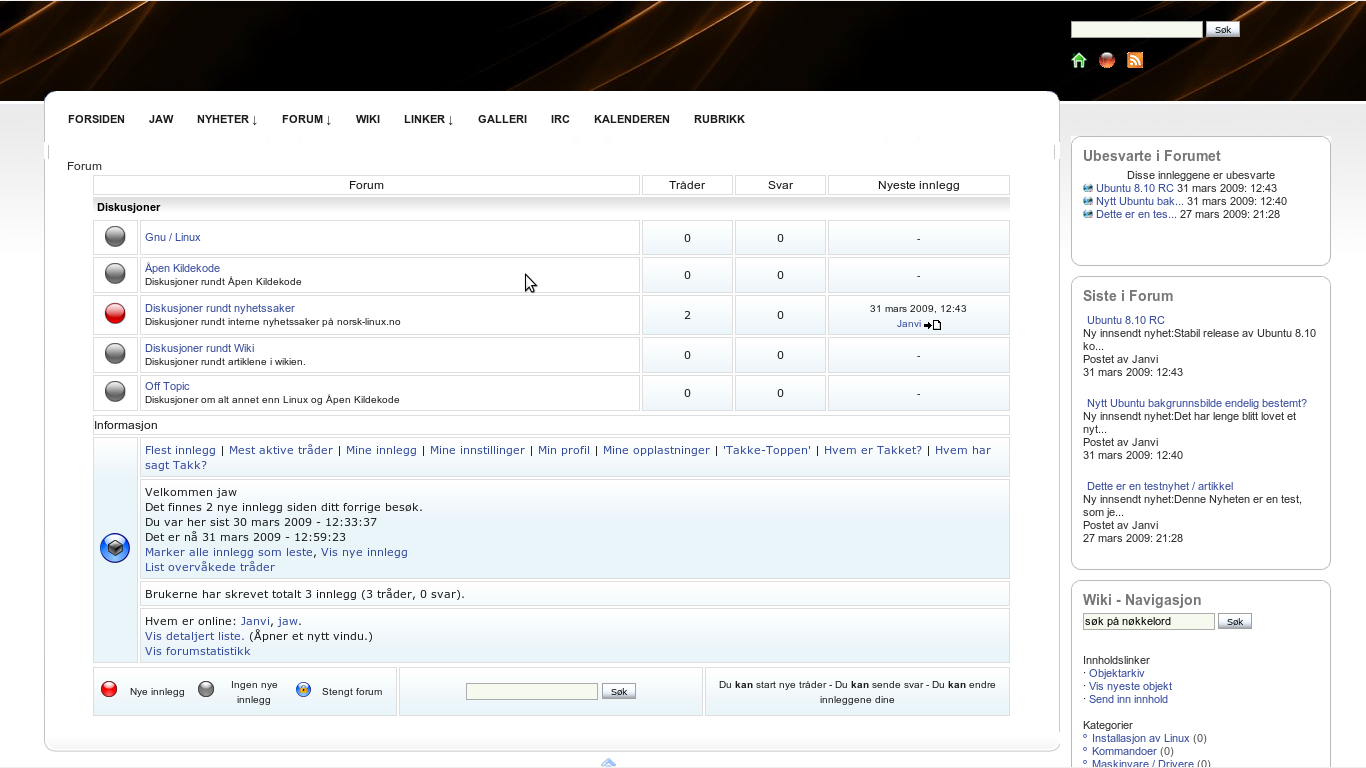Image resolution: width=1366 pixels, height=768 pixels.
Task: Open Vis forumstatistikk link
Action: [x=197, y=651]
